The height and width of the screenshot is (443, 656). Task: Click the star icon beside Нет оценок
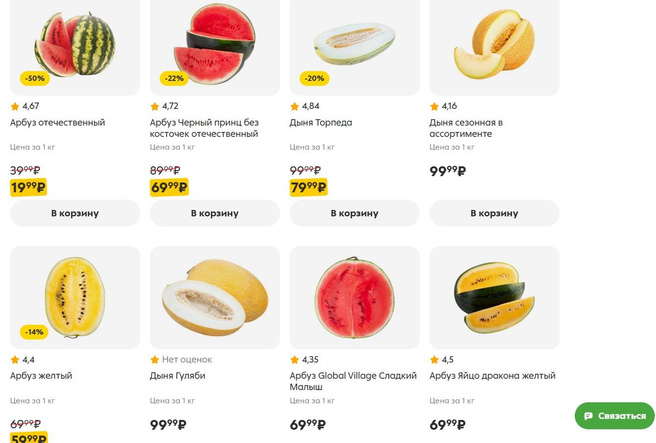pos(155,360)
